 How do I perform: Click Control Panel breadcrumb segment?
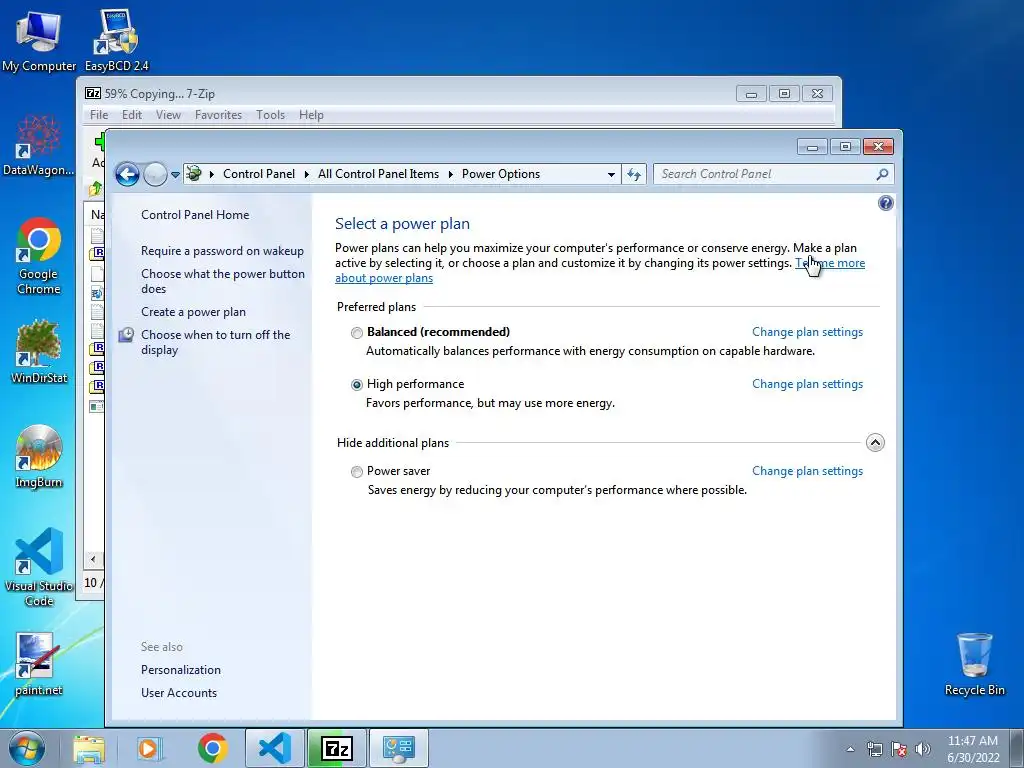coord(259,174)
